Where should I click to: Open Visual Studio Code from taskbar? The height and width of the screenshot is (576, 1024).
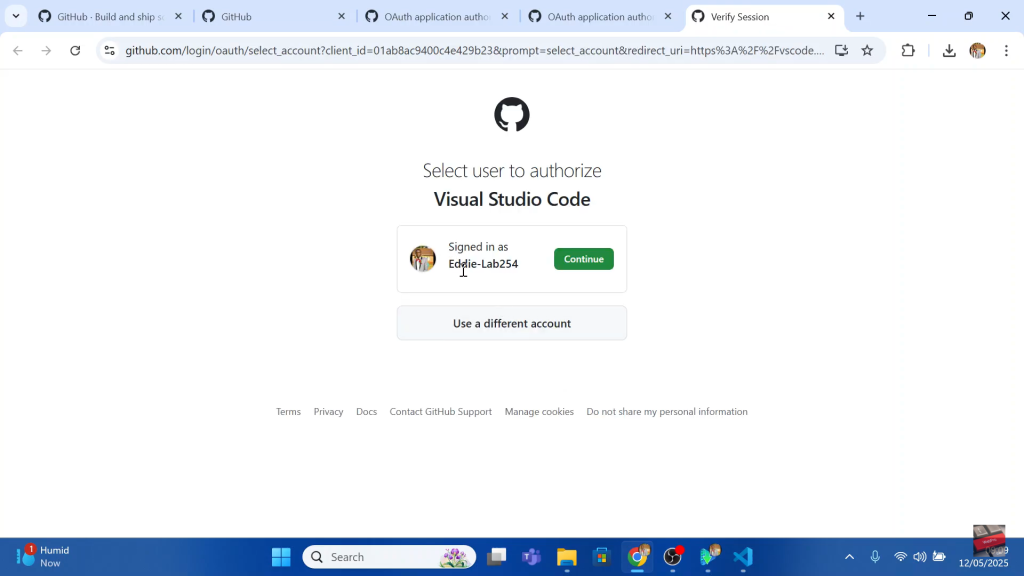tap(743, 557)
